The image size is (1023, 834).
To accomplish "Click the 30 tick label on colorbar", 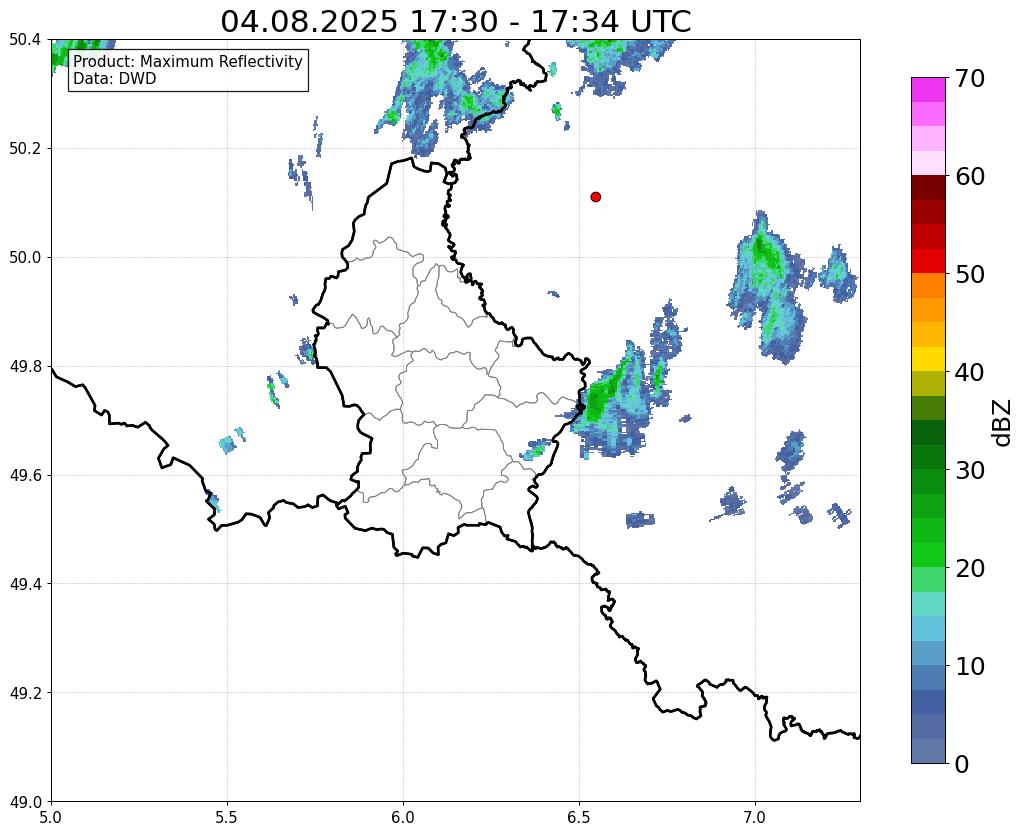I will [969, 470].
